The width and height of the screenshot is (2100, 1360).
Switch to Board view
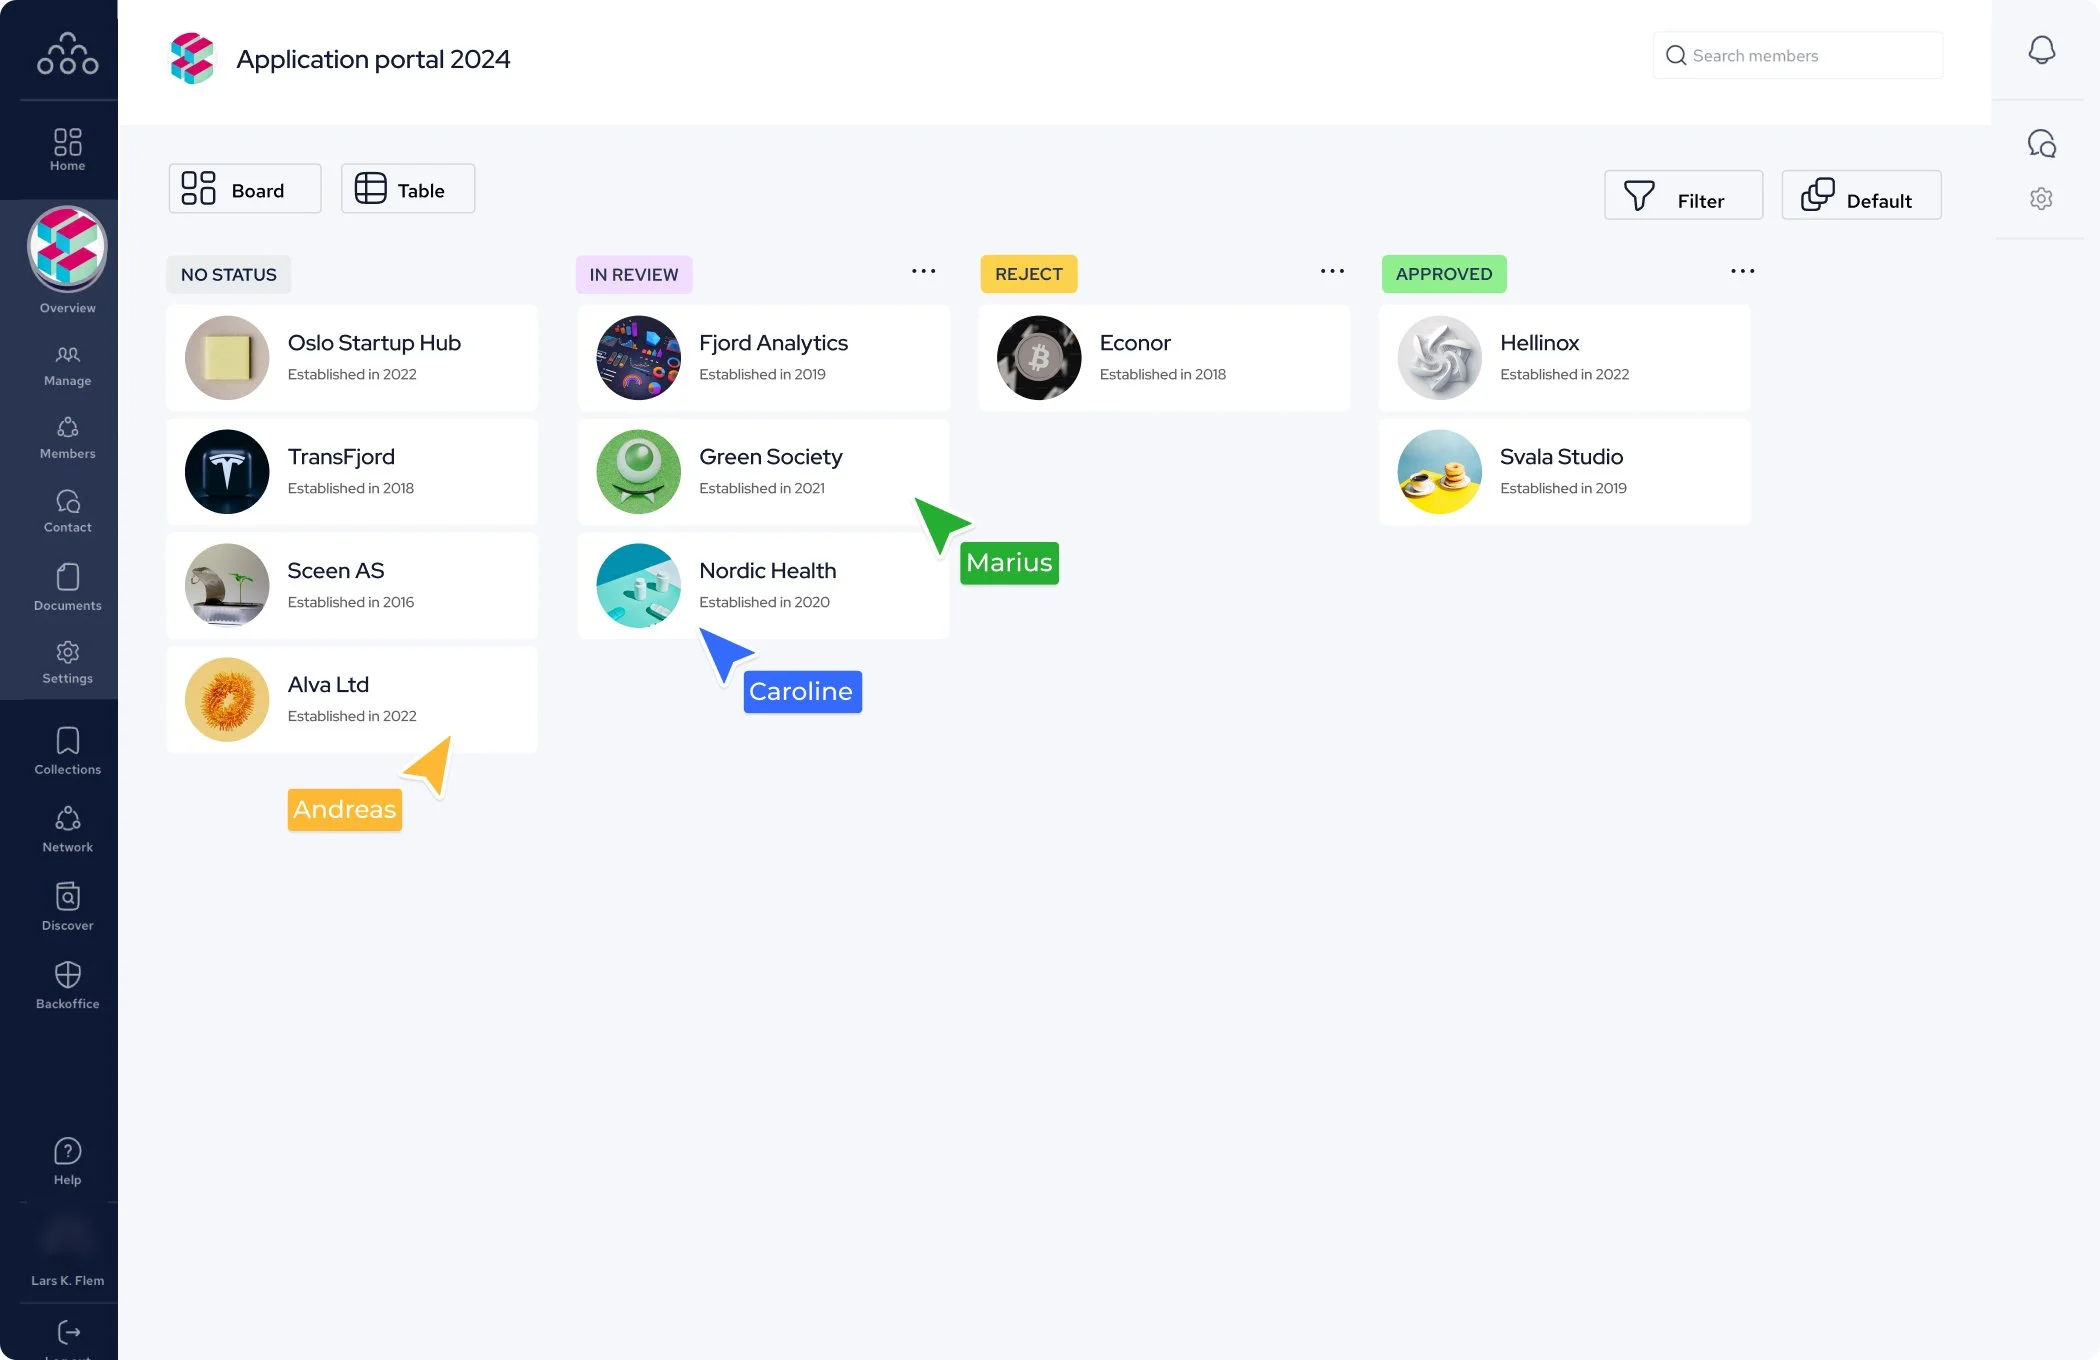pyautogui.click(x=245, y=189)
